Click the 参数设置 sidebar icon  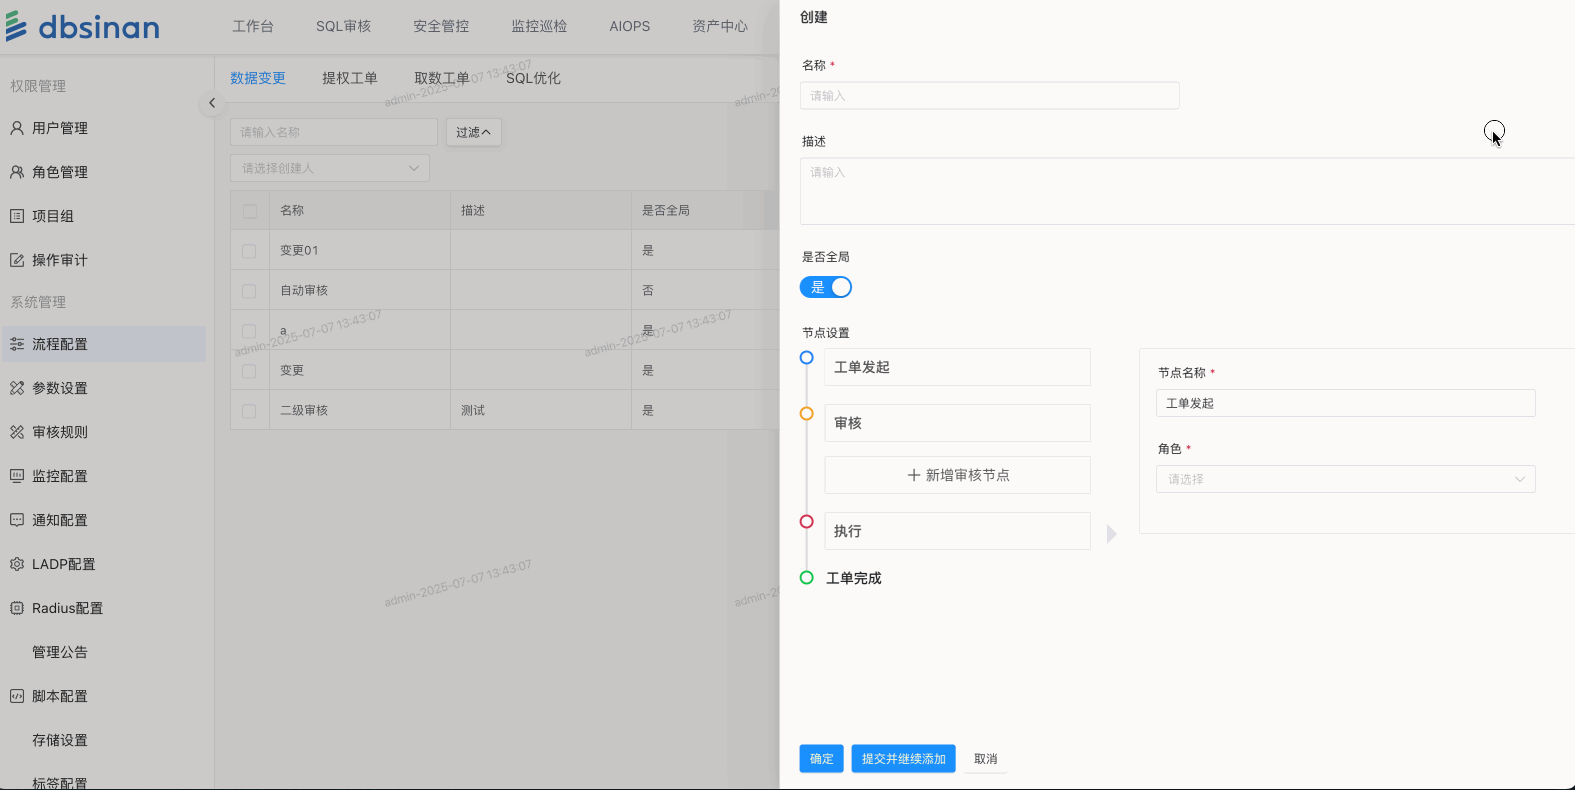pos(17,388)
